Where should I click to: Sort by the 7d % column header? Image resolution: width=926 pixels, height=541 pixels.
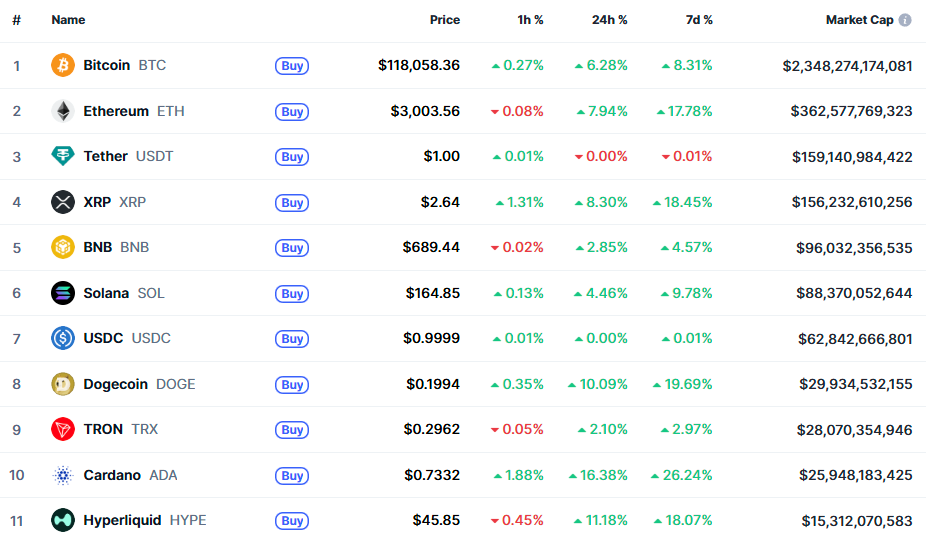point(699,20)
